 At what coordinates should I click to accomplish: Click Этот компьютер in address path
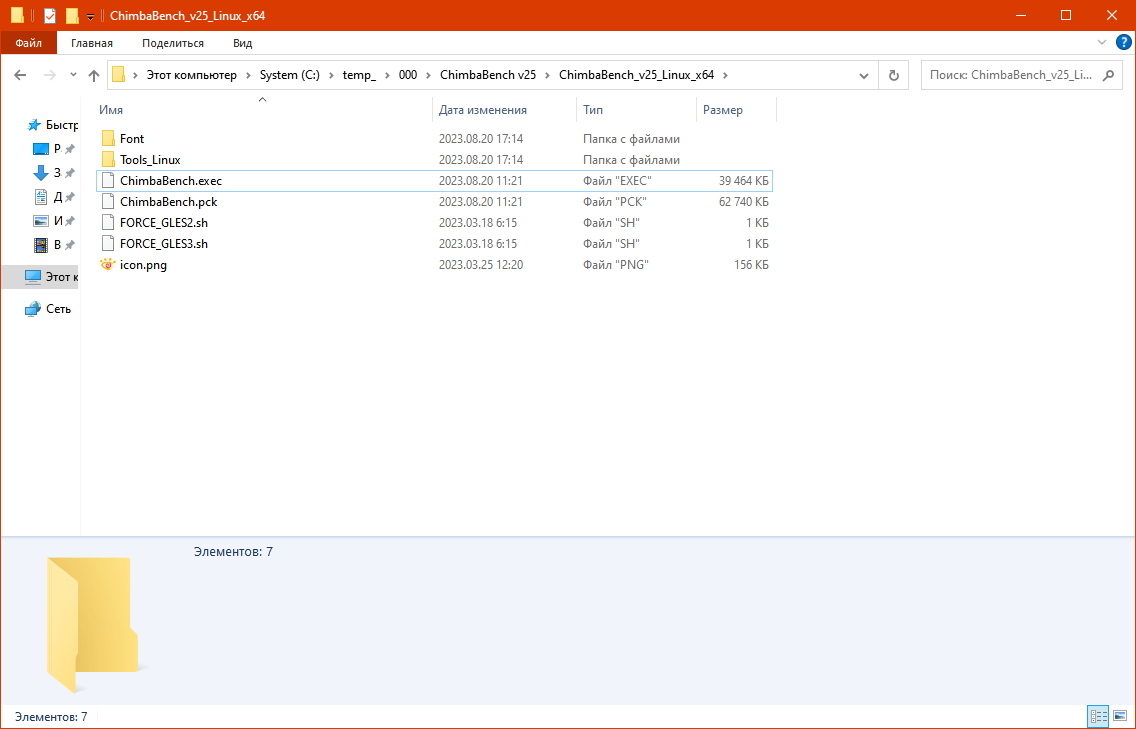click(191, 75)
